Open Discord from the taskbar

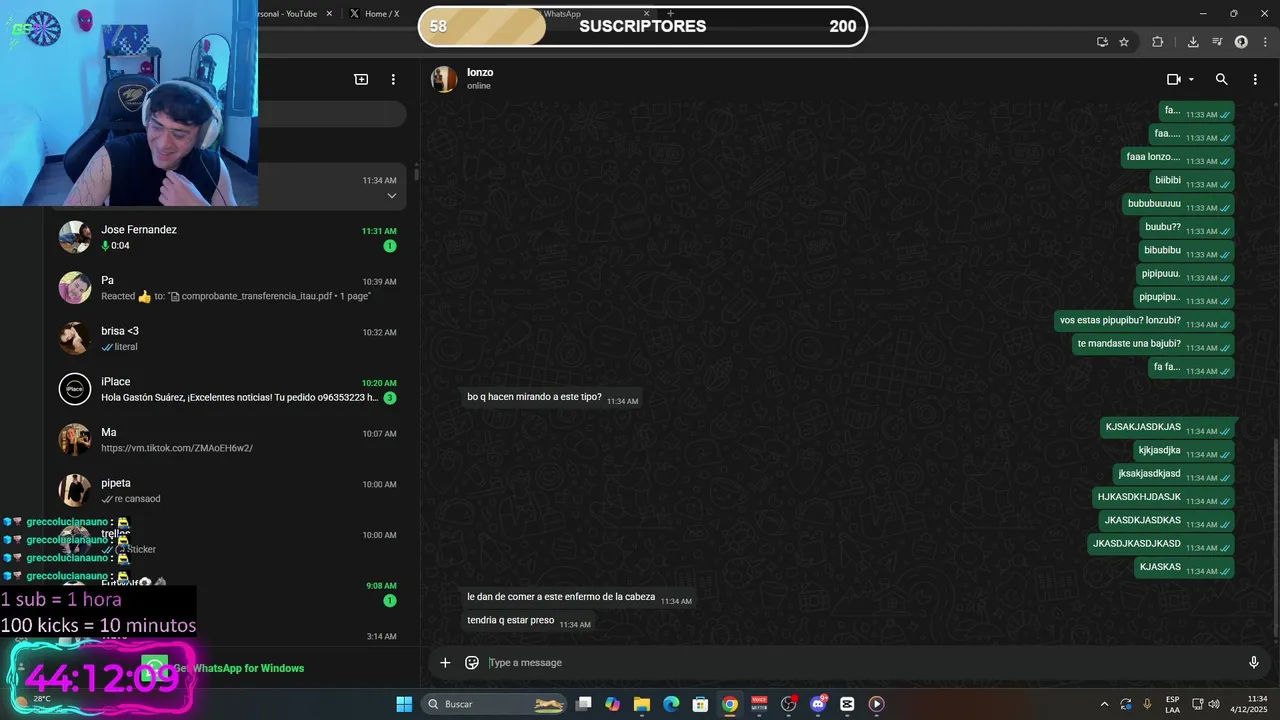coord(818,704)
